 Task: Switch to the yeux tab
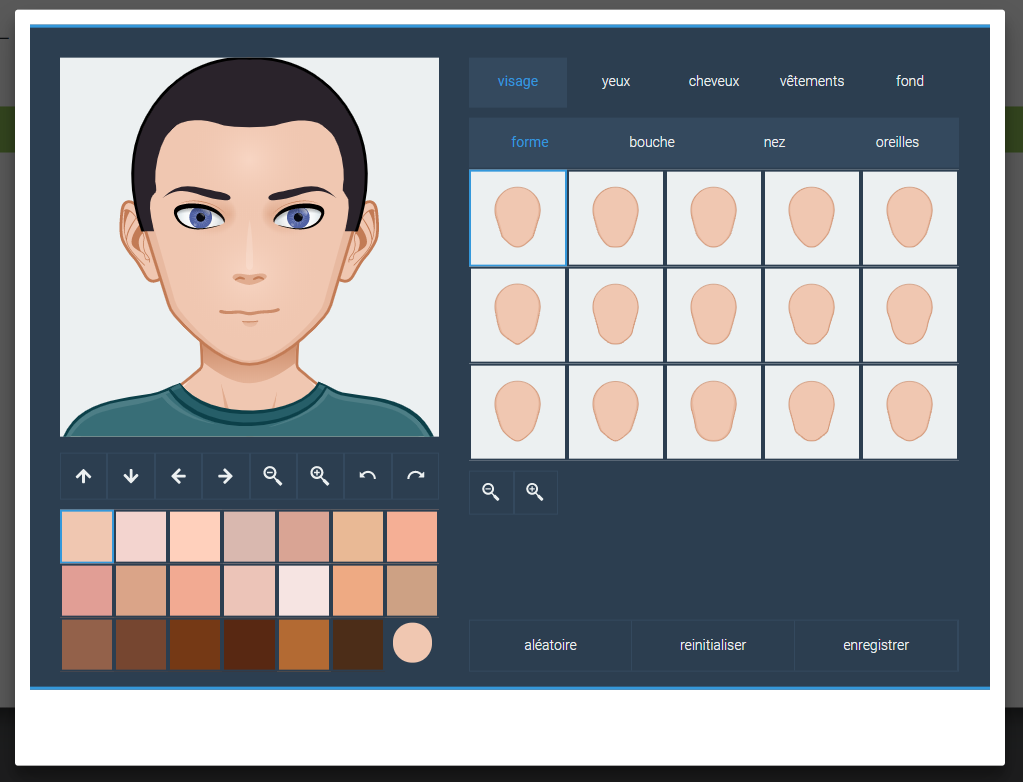[616, 82]
